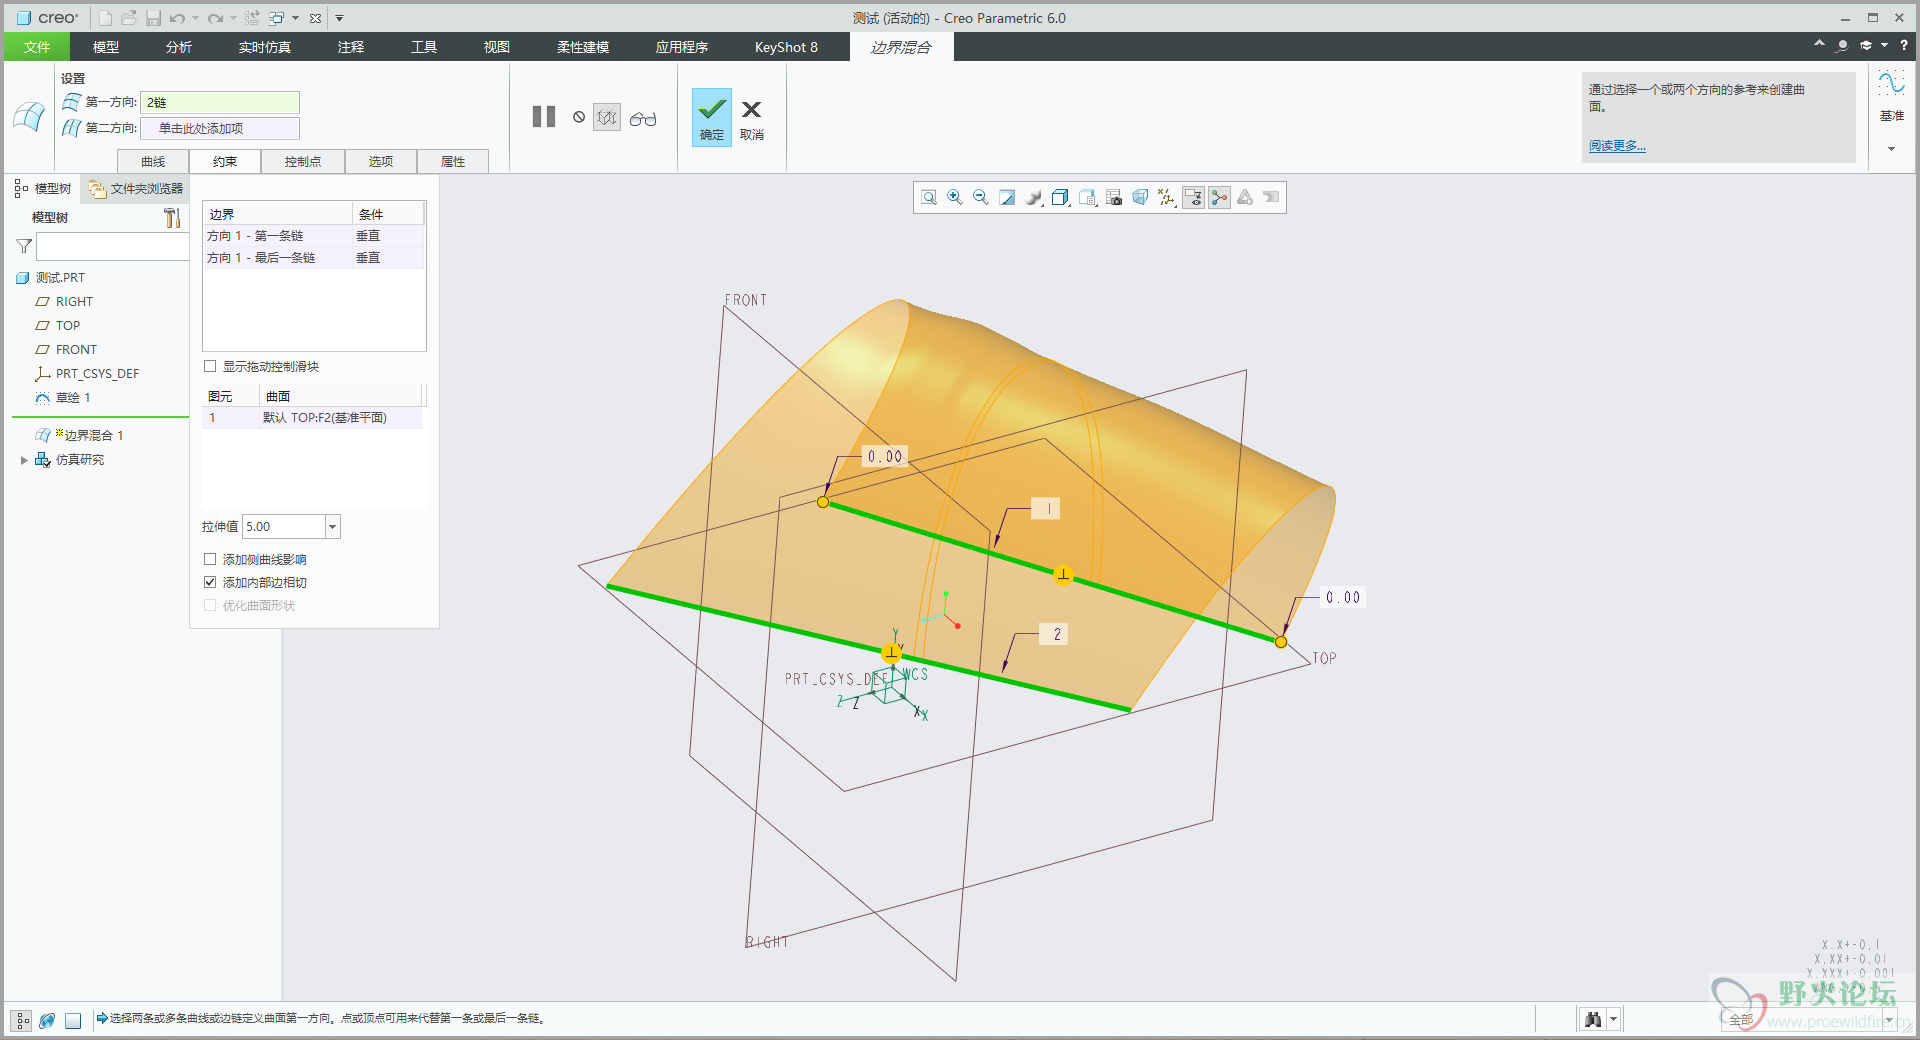Open the Undo history dropdown arrow

pos(195,18)
